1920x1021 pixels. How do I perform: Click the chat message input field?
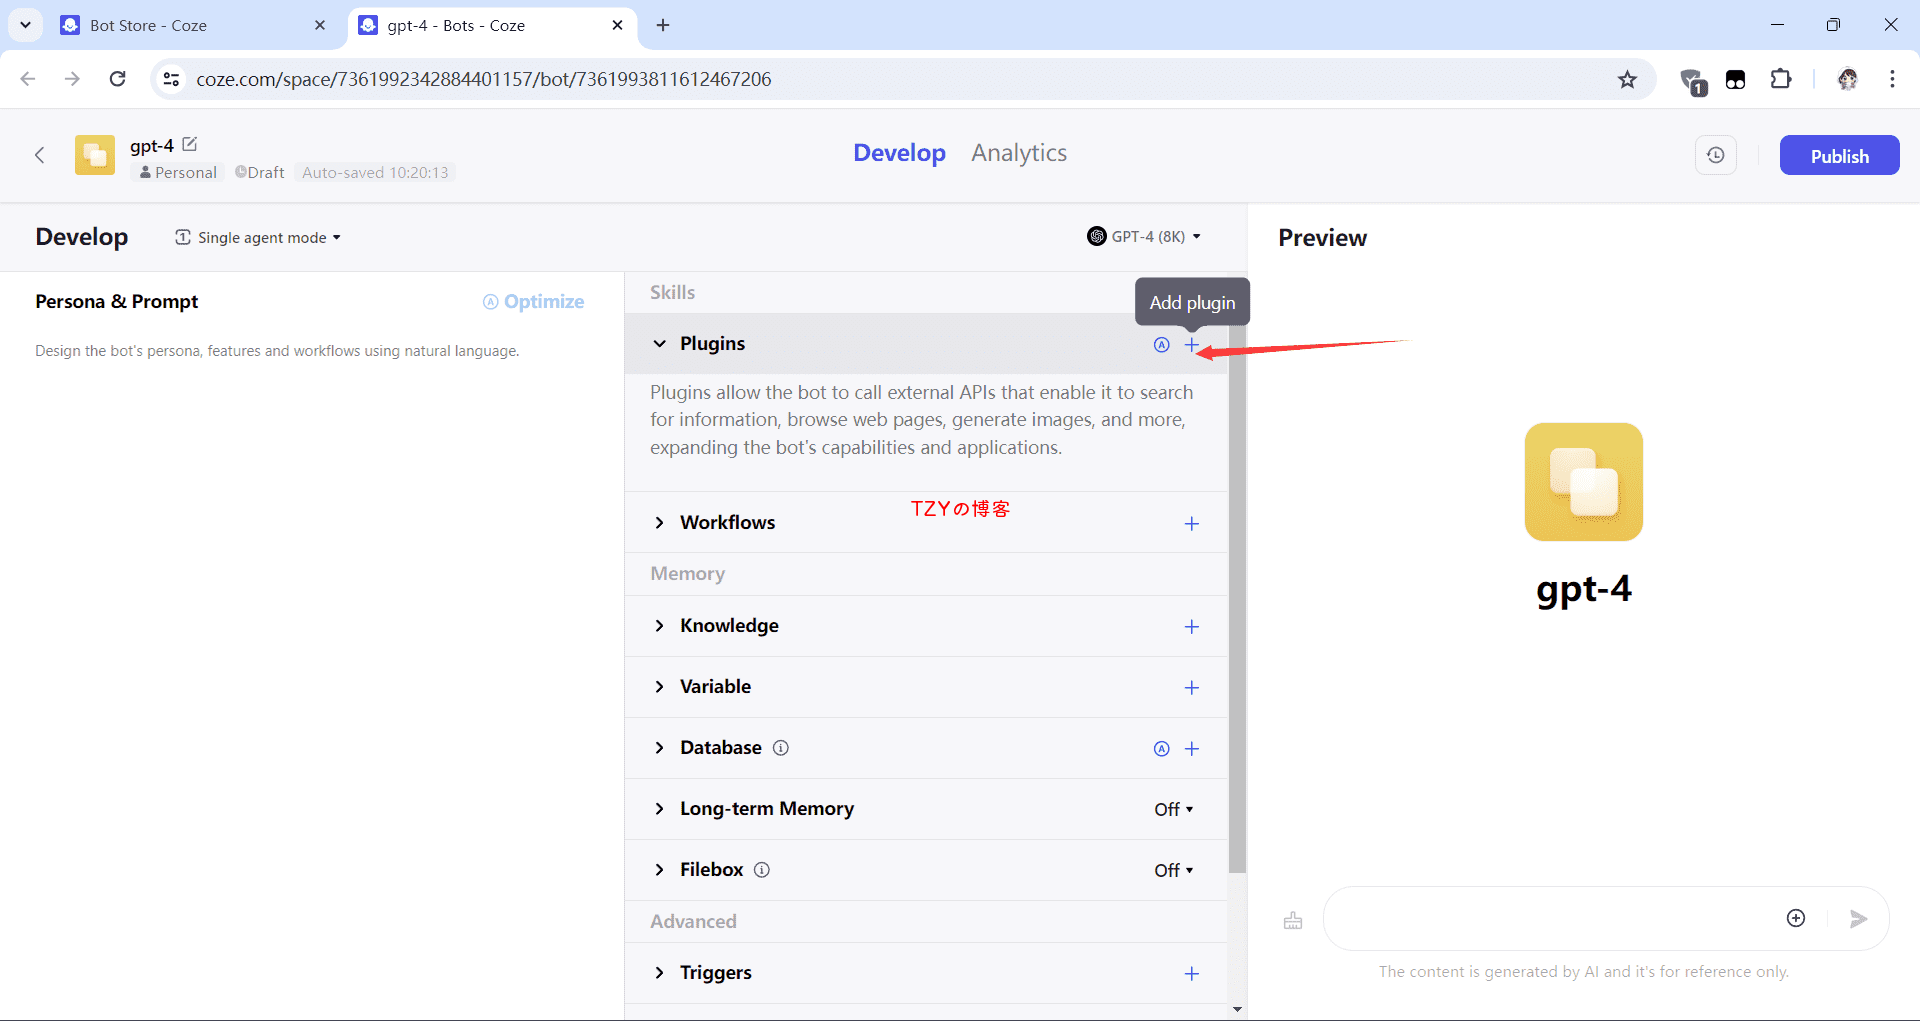pos(1550,919)
